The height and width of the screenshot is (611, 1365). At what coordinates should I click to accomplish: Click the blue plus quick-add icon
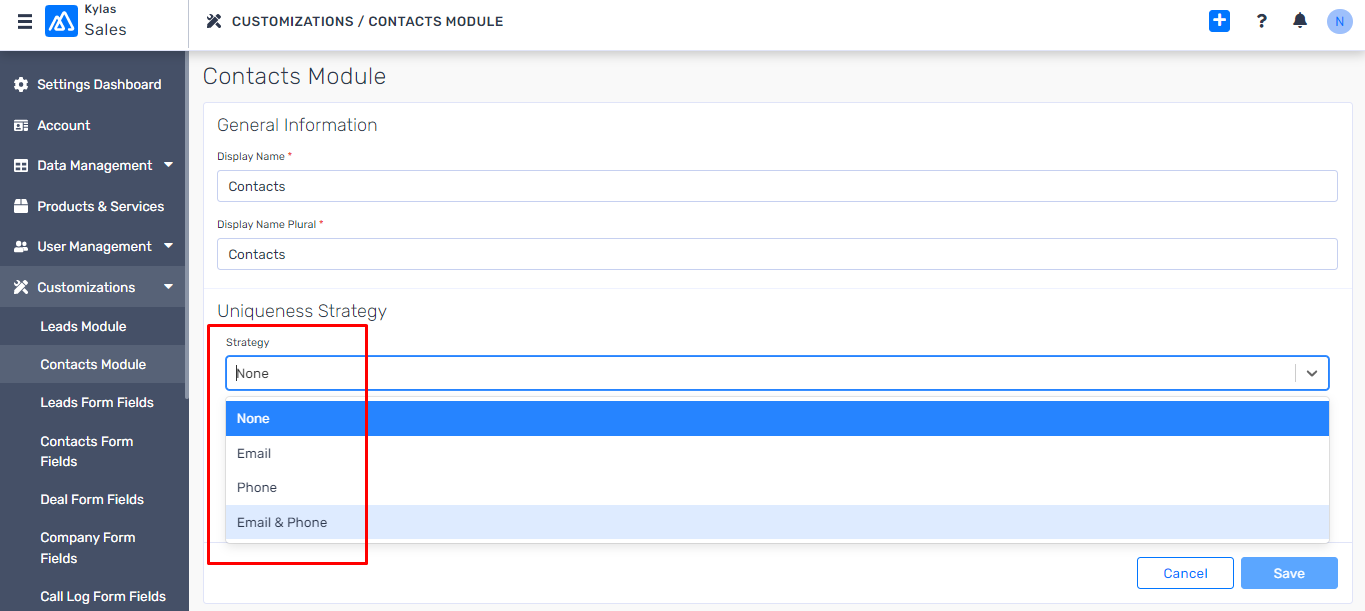coord(1219,21)
